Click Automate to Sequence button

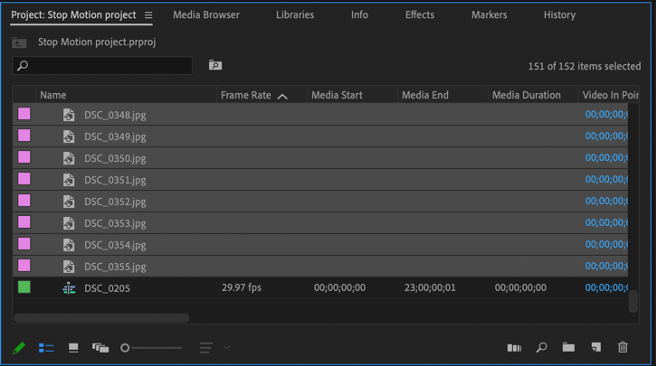point(514,348)
